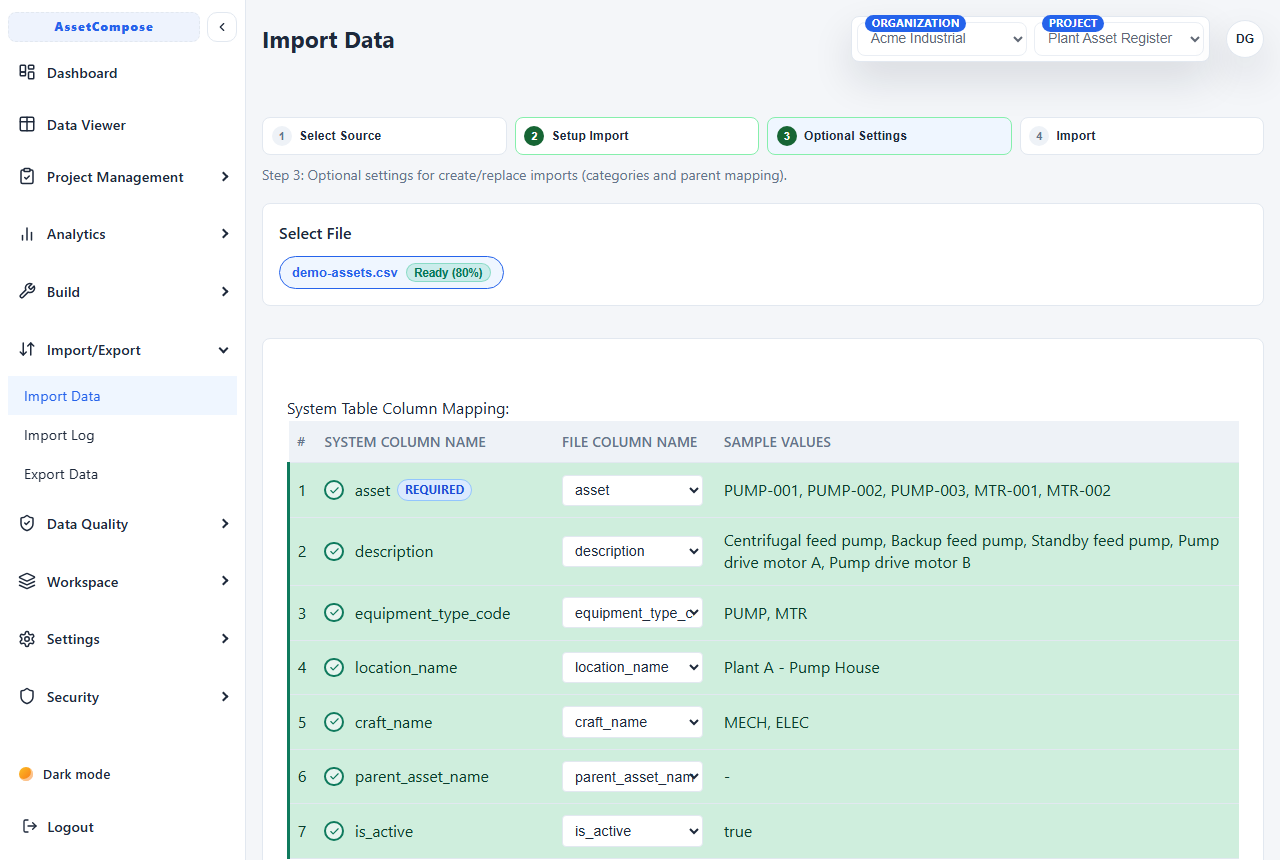Collapse the sidebar with the chevron button
1280x860 pixels.
(x=222, y=27)
